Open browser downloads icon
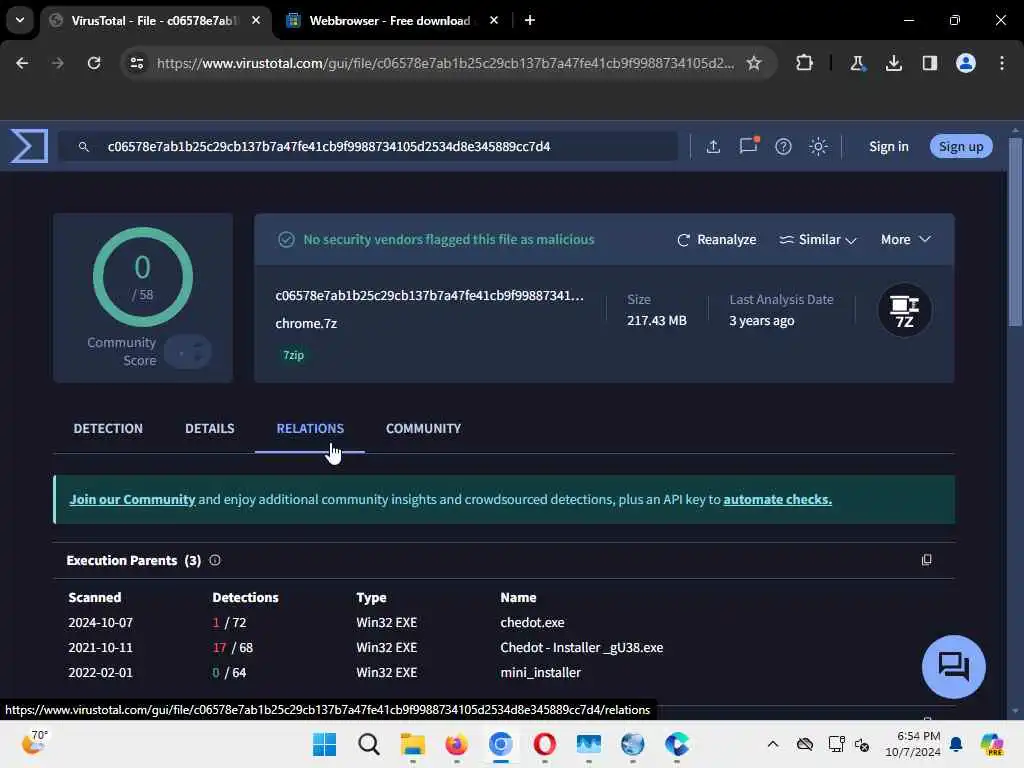 893,63
